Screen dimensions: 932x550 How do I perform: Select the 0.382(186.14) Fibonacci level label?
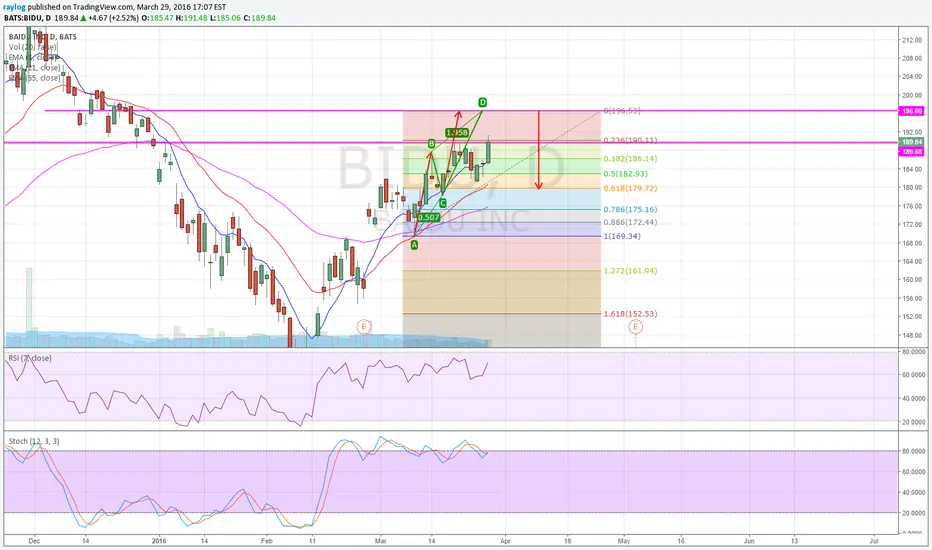coord(630,159)
